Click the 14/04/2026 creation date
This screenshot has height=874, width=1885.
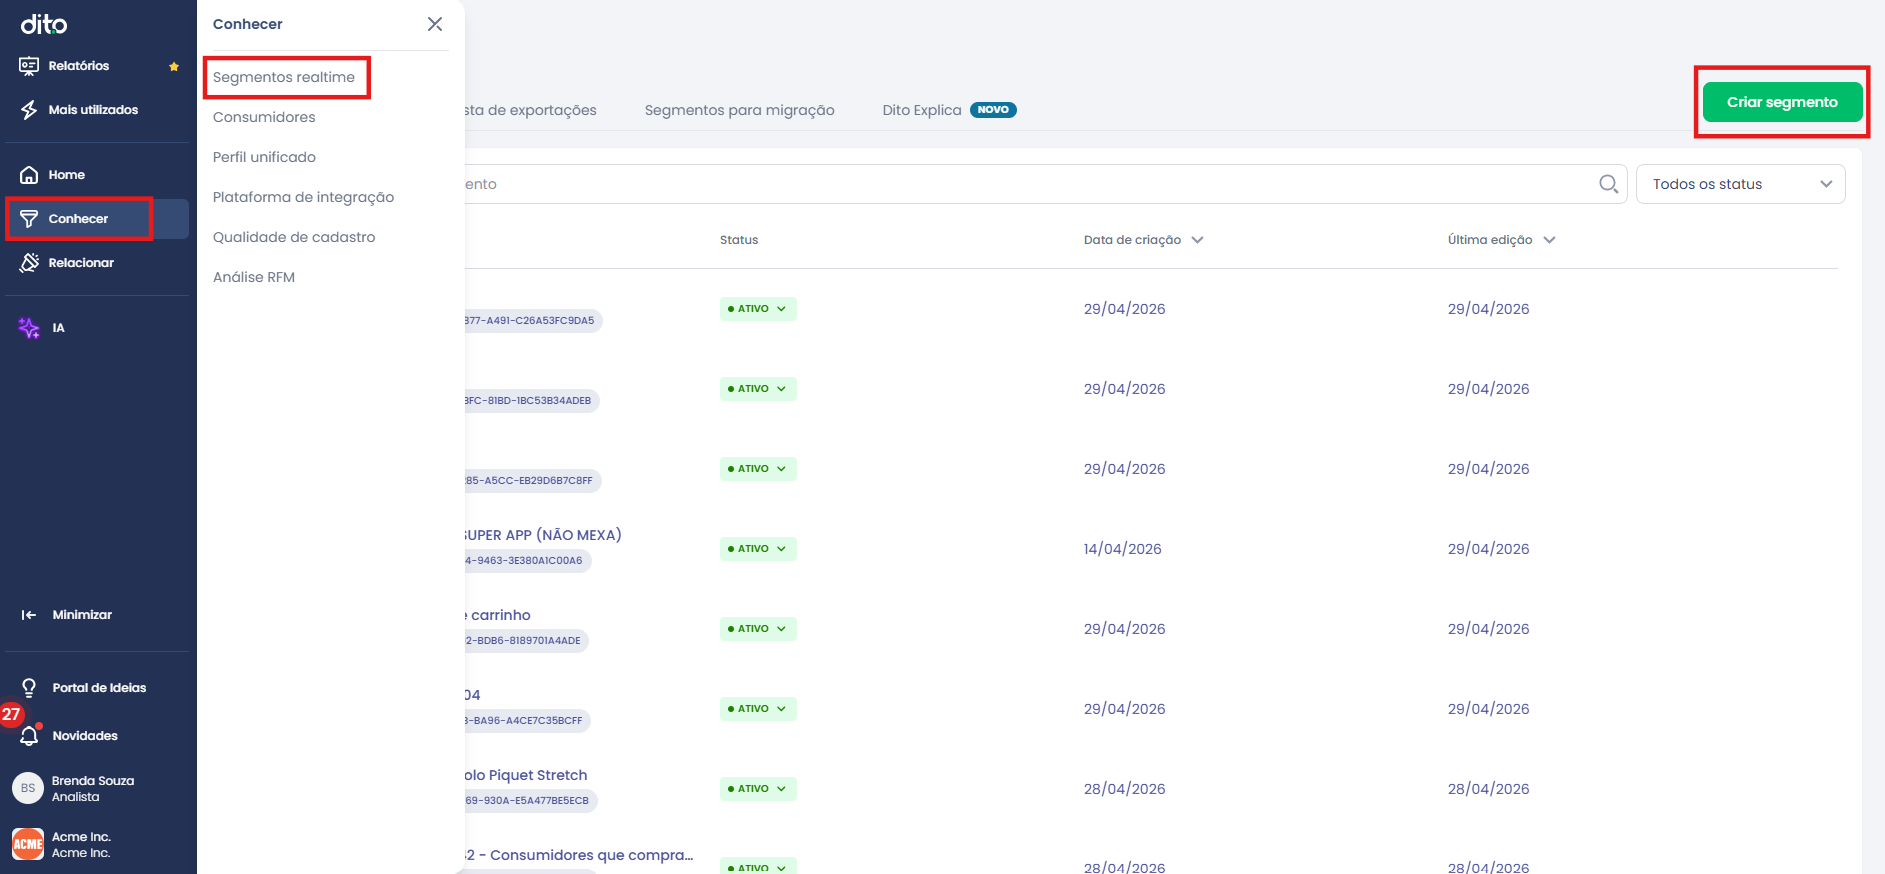pyautogui.click(x=1122, y=549)
